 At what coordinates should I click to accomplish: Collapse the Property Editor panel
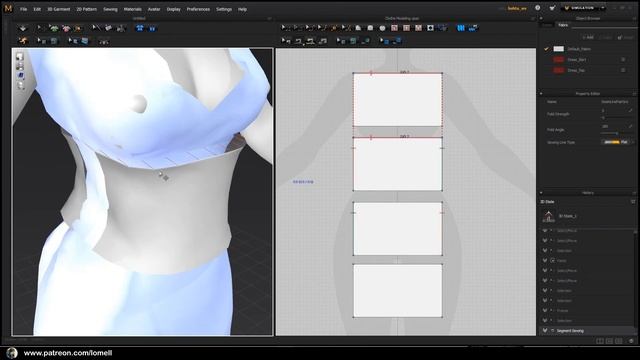(x=541, y=93)
